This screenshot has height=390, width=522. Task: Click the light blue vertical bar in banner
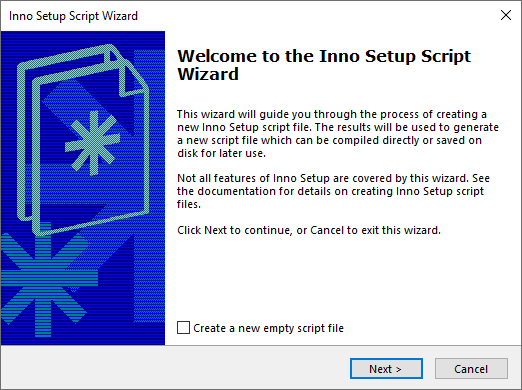149,186
